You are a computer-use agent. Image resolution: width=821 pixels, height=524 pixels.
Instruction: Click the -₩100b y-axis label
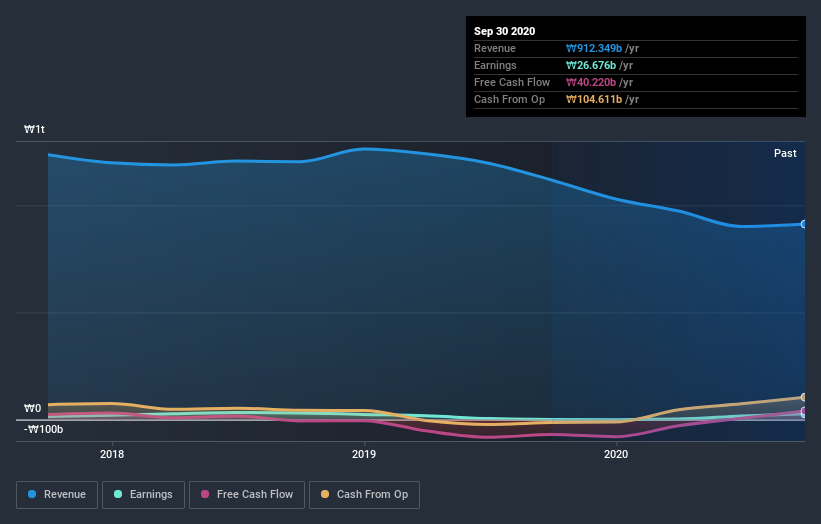43,429
